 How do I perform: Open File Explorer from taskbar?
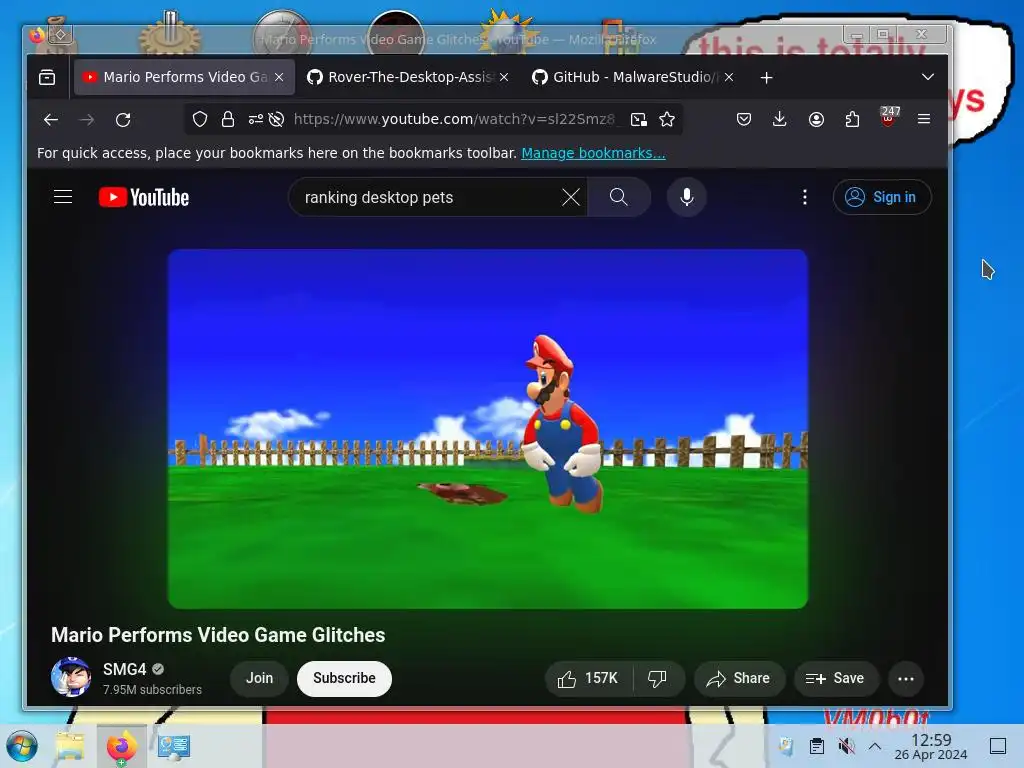coord(70,746)
